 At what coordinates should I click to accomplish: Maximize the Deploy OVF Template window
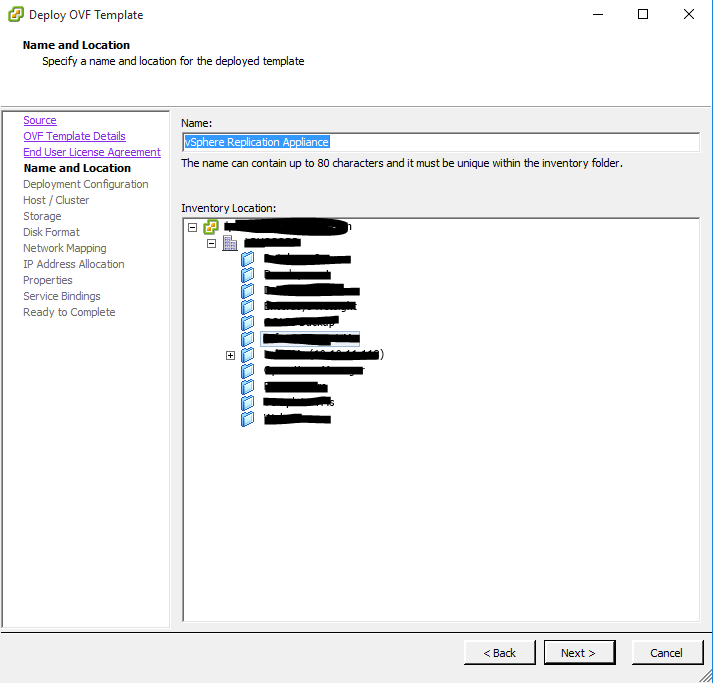643,15
